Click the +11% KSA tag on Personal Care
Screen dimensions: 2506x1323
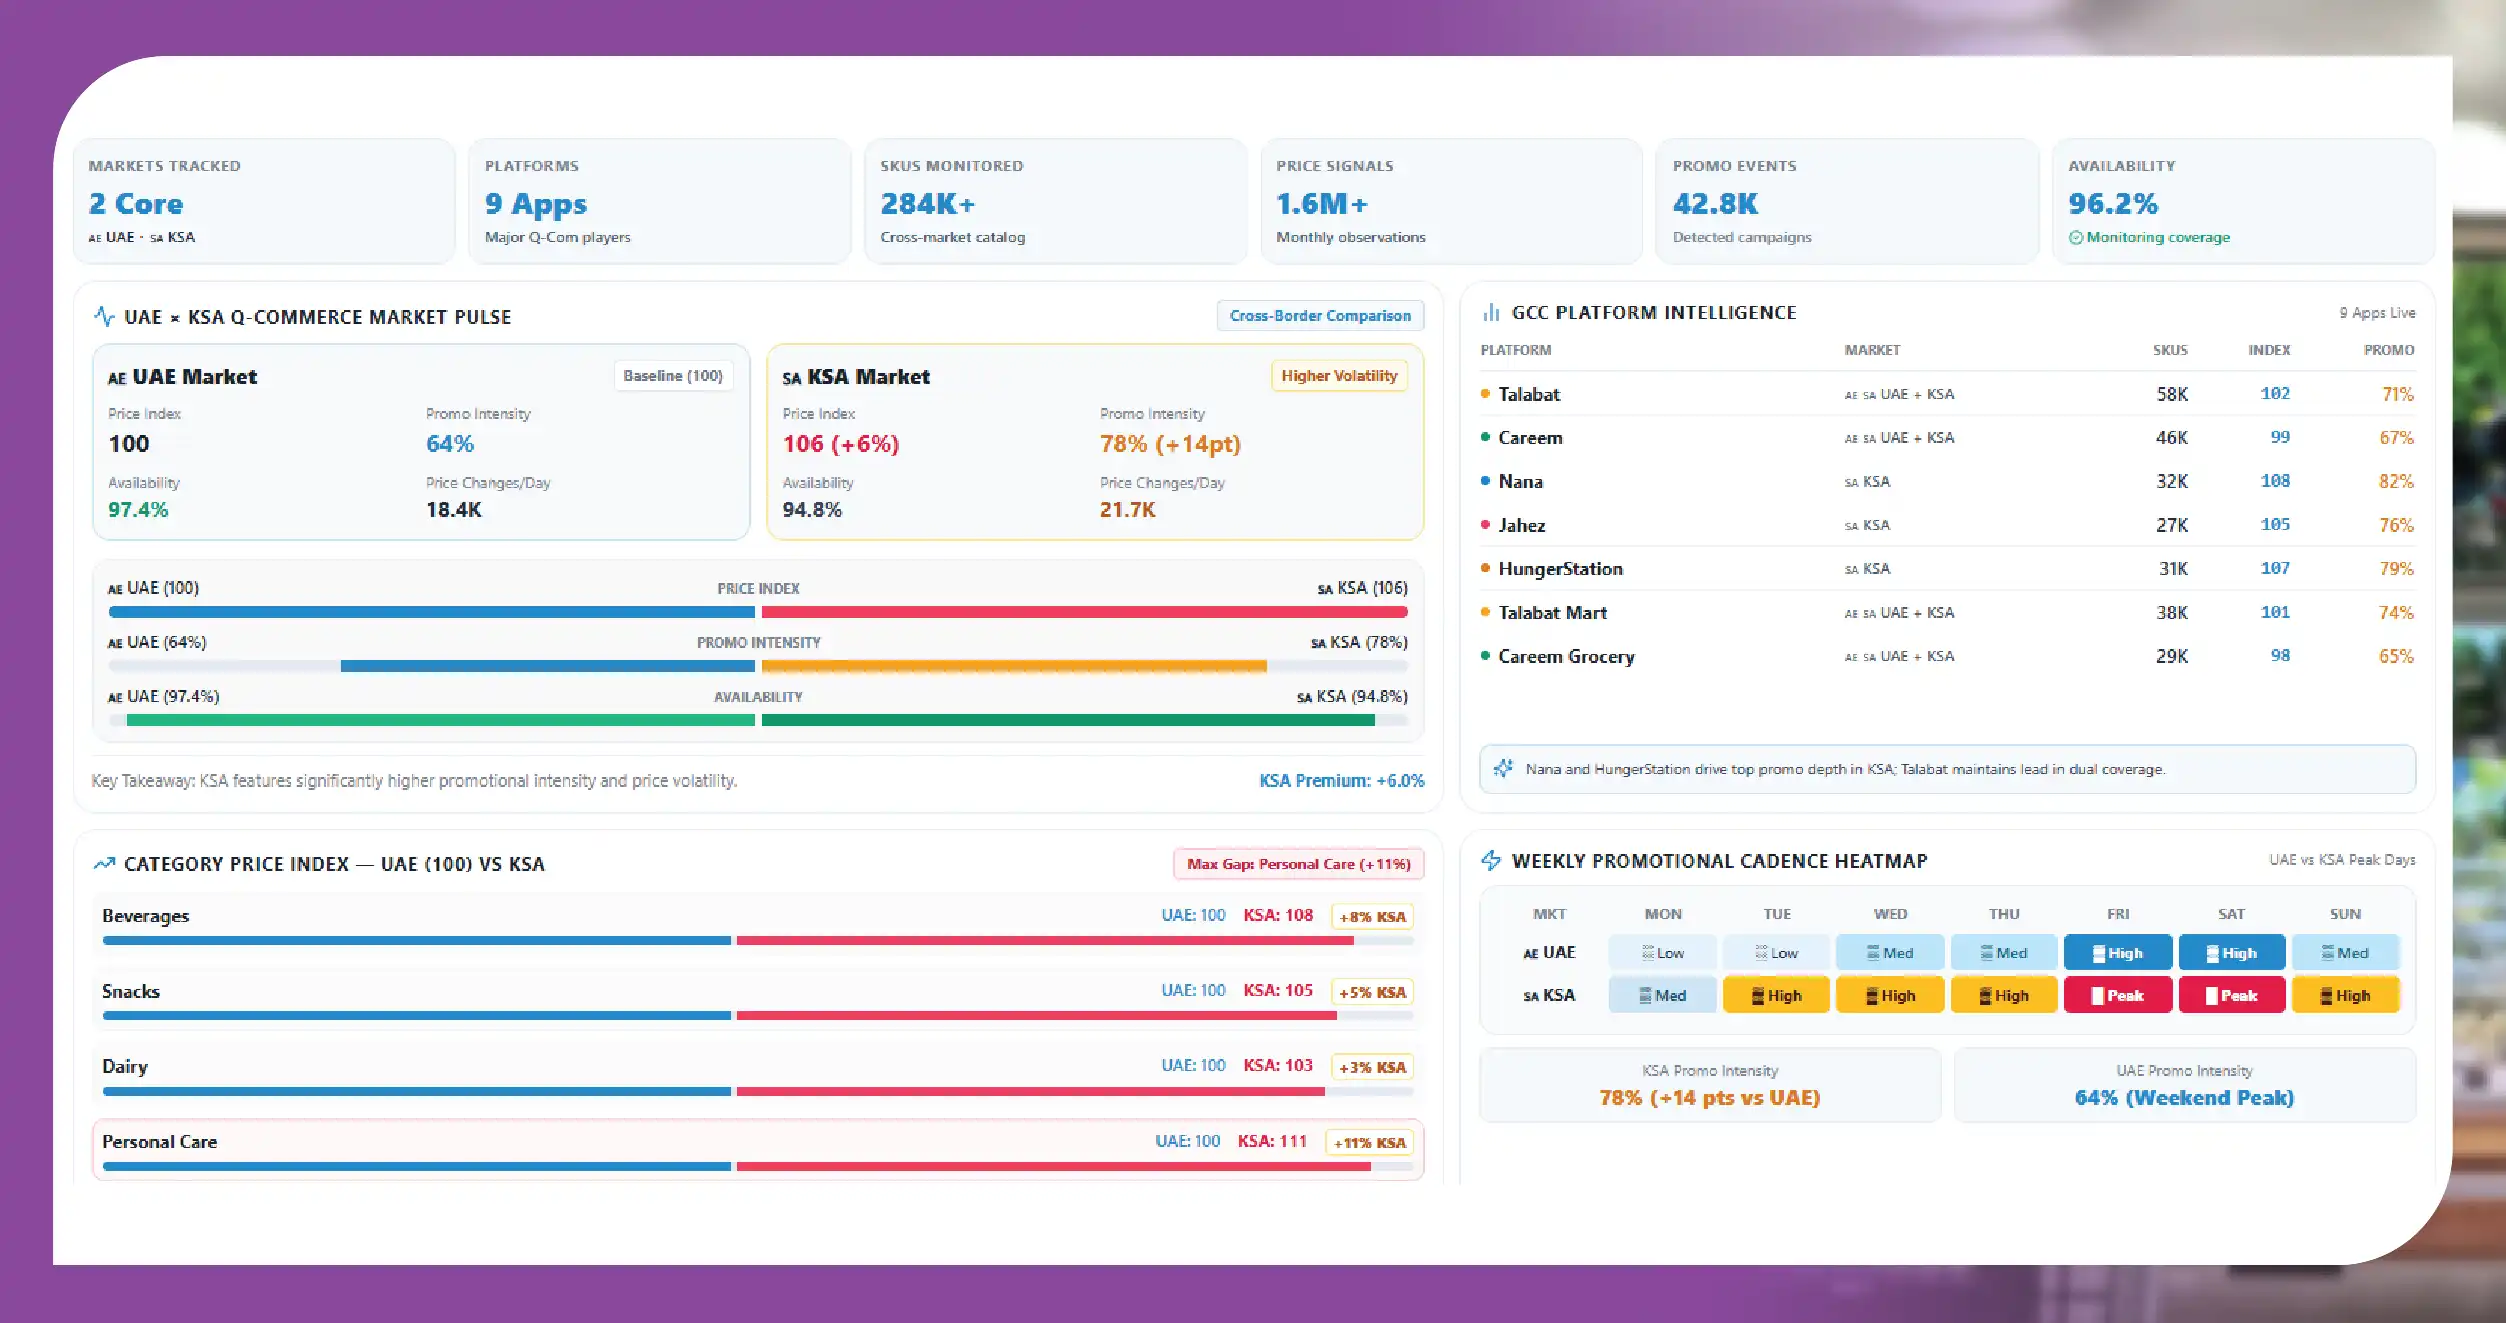[x=1369, y=1142]
